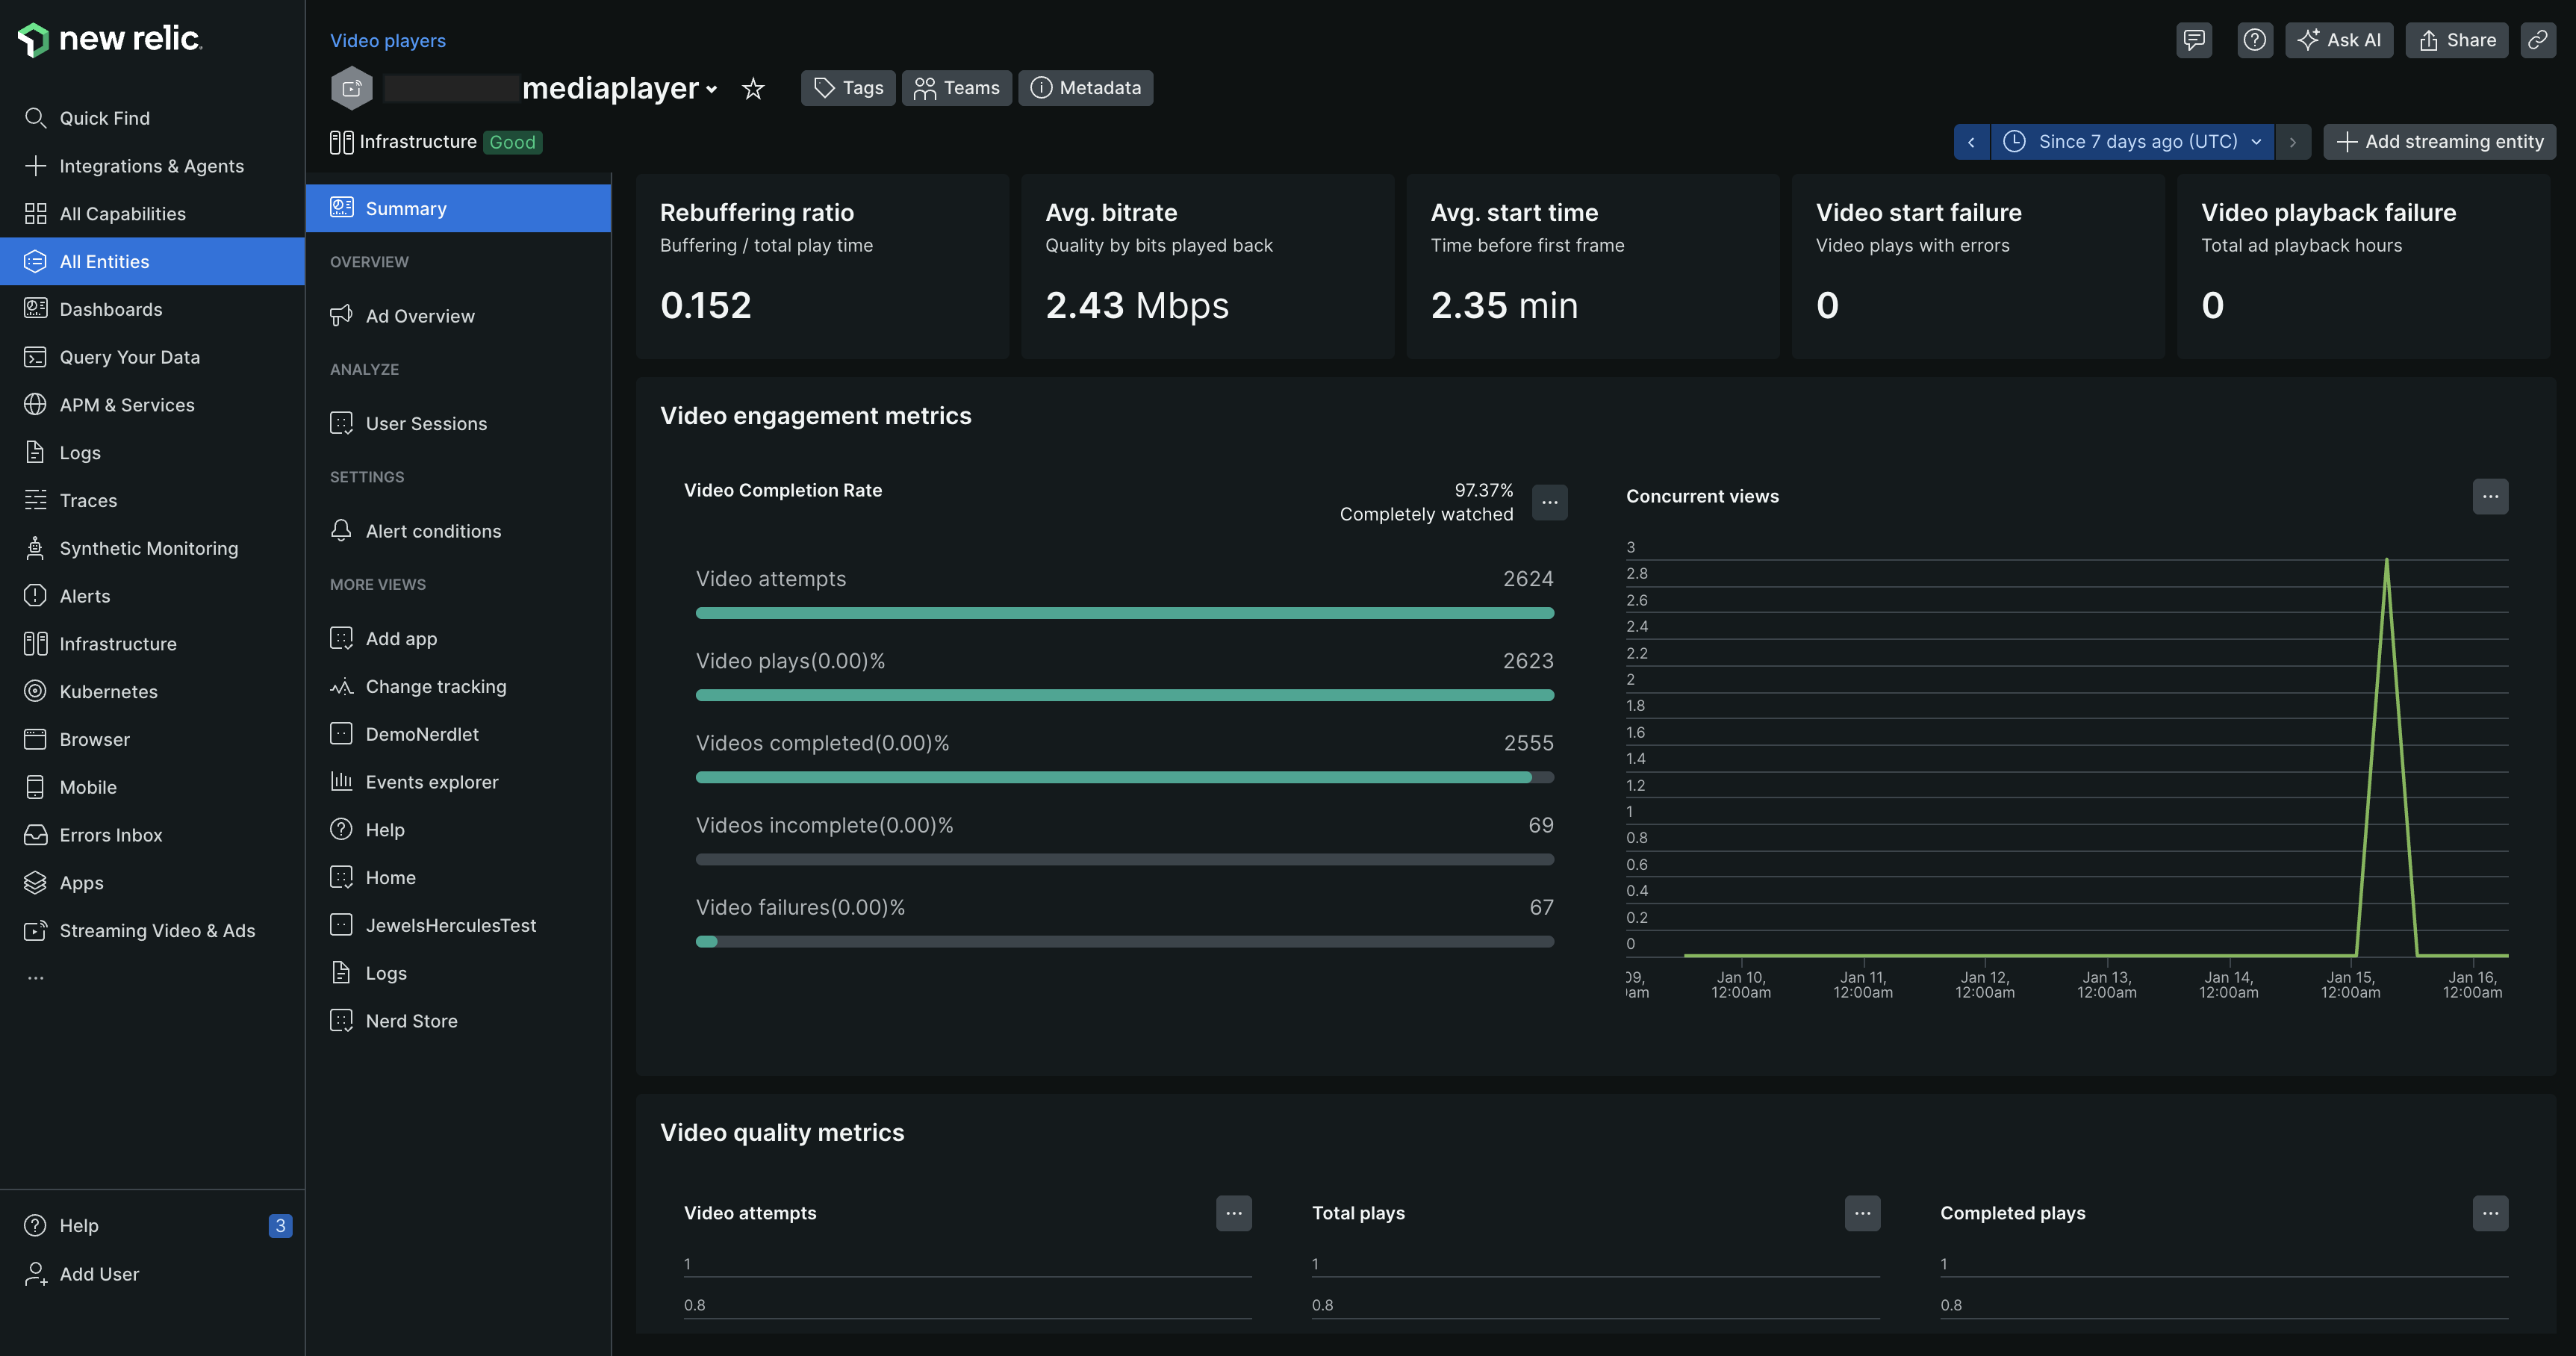The width and height of the screenshot is (2576, 1356).
Task: Click the Add streaming entity button
Action: pos(2439,142)
